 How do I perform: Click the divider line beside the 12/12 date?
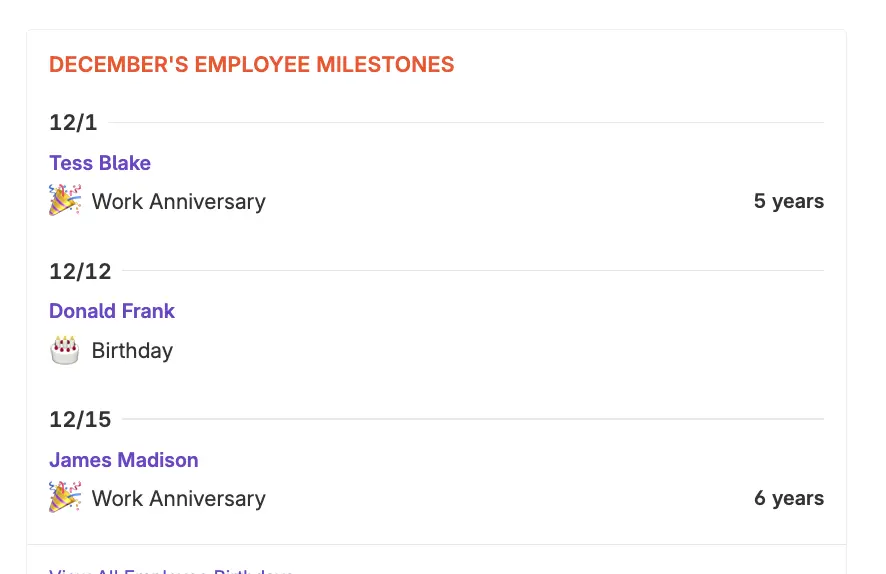point(472,271)
